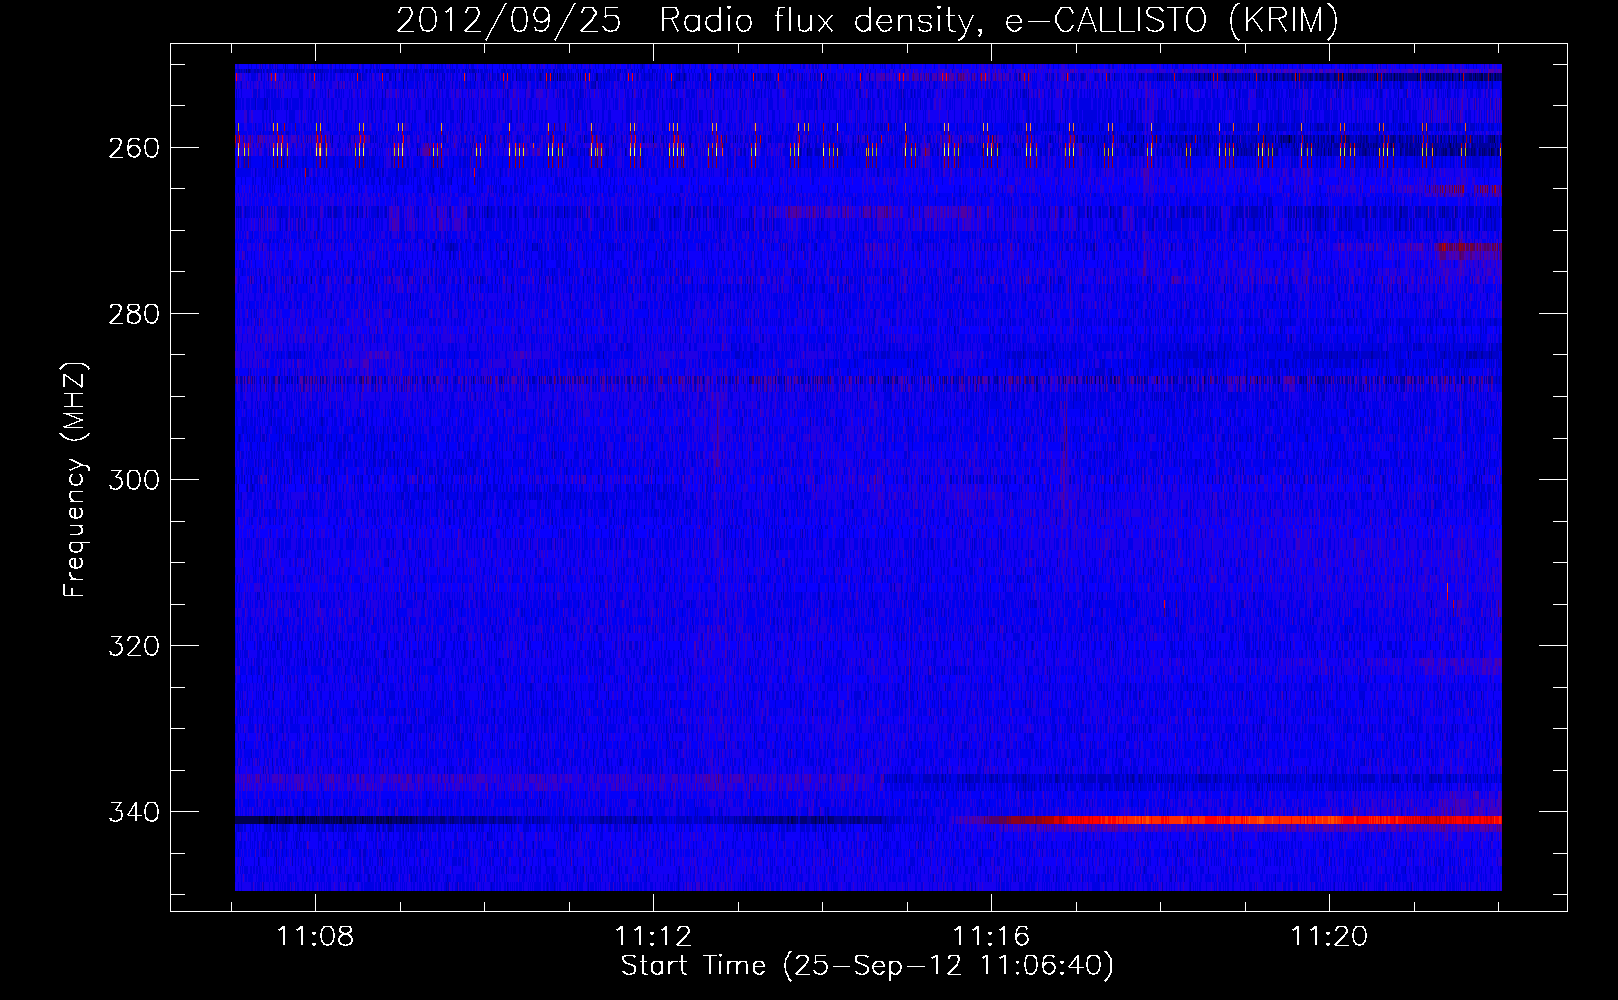Screen dimensions: 1618x1000
Task: Click the 11:16 time axis label
Action: [x=991, y=937]
